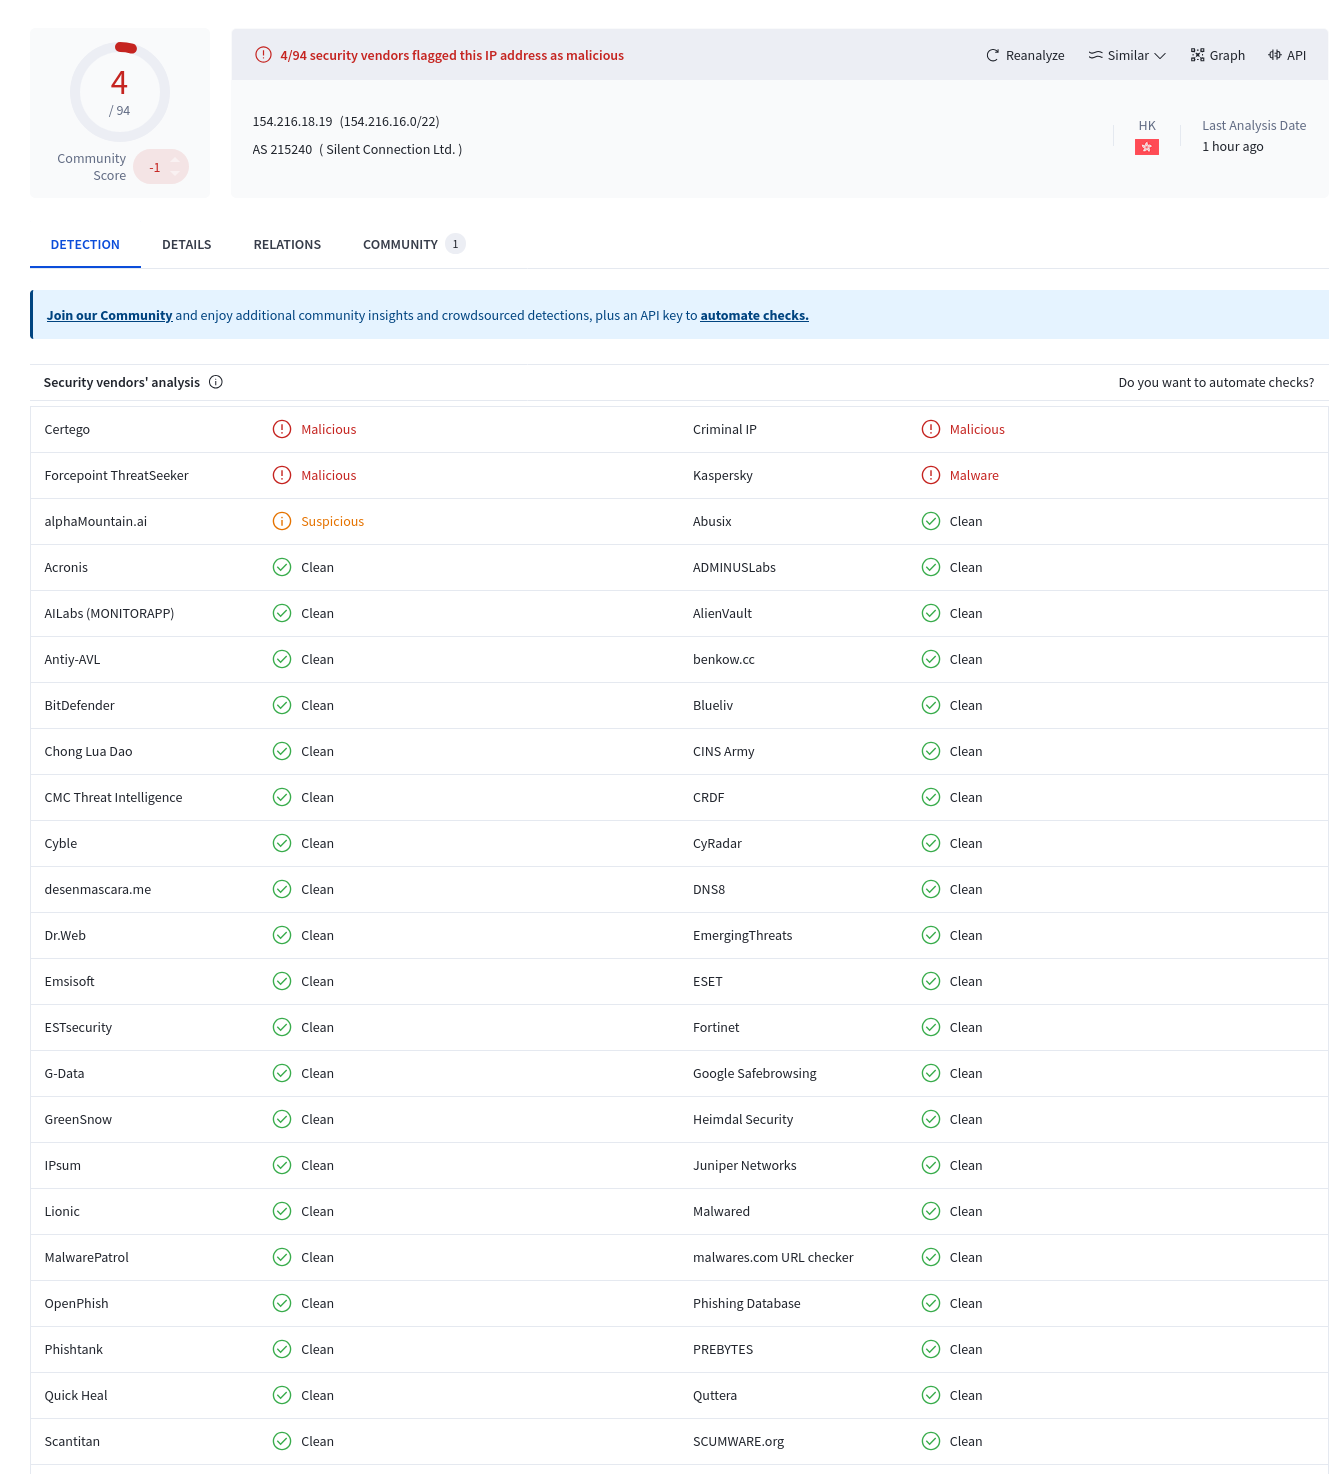
Task: Click the Acronis clean check icon
Action: (x=282, y=567)
